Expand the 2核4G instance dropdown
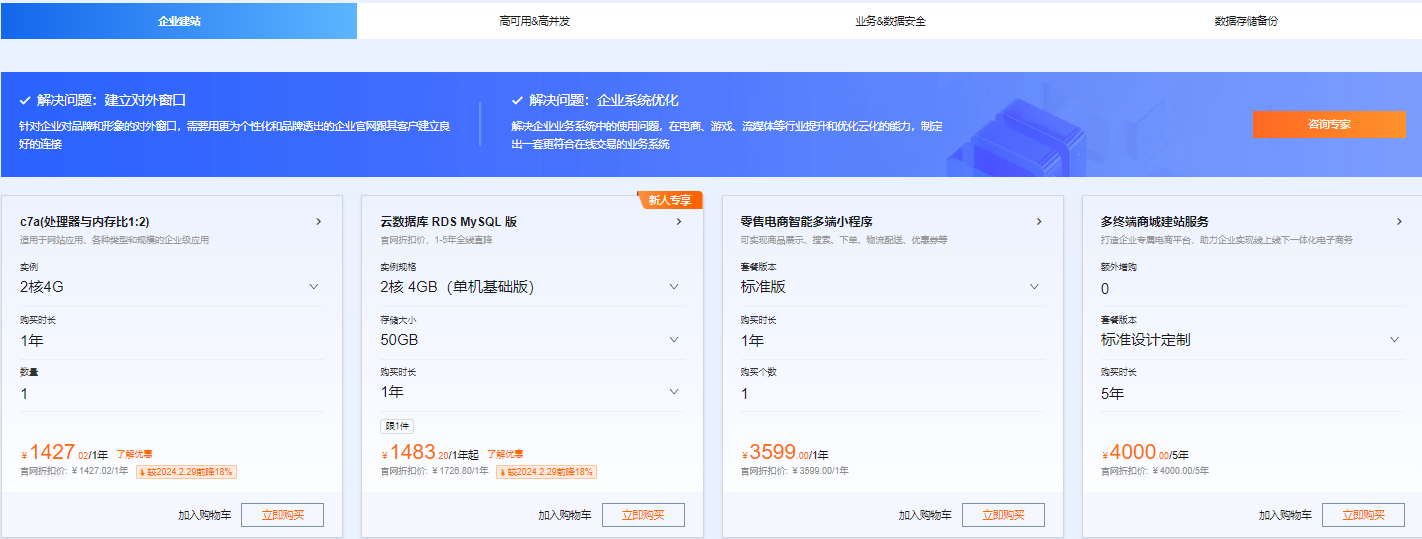 pyautogui.click(x=172, y=287)
